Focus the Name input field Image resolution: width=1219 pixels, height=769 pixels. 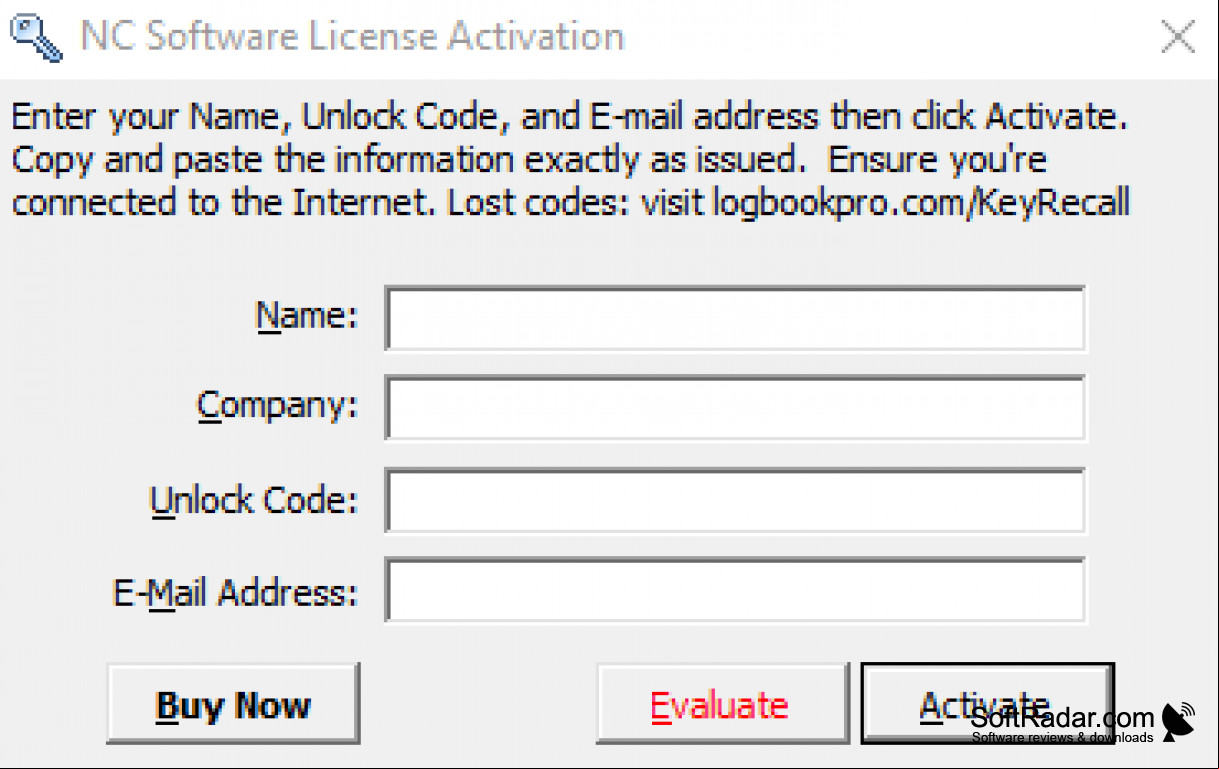[x=735, y=319]
